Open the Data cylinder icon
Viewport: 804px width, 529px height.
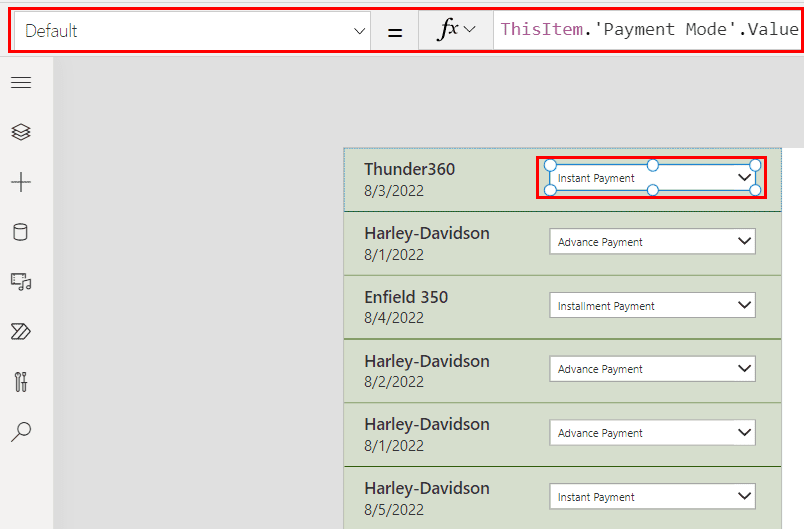[21, 232]
